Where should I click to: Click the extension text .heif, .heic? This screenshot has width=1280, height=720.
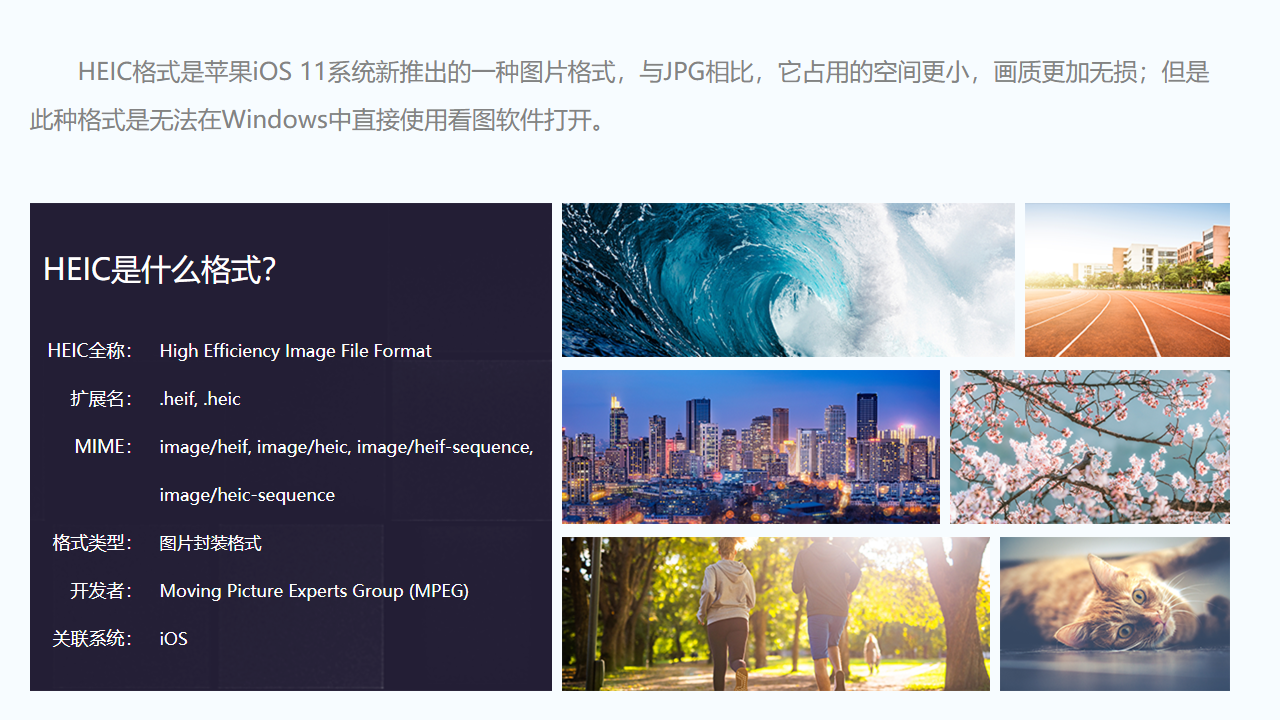pyautogui.click(x=199, y=398)
